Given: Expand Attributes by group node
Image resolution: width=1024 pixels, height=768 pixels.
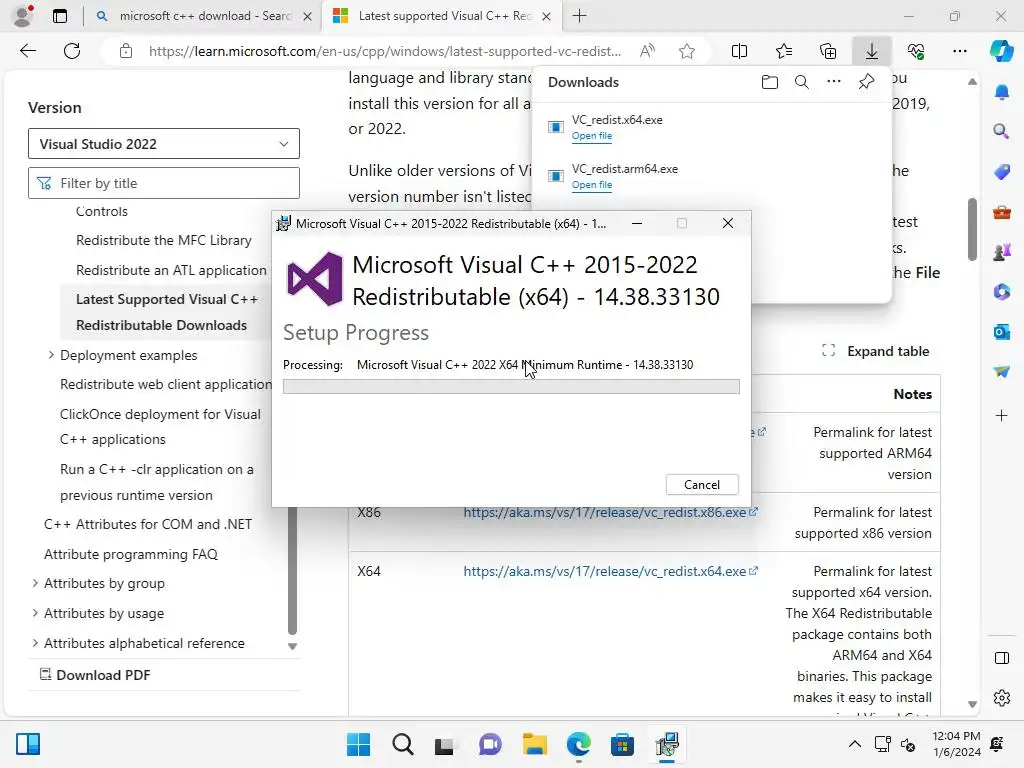Looking at the screenshot, I should click(35, 583).
